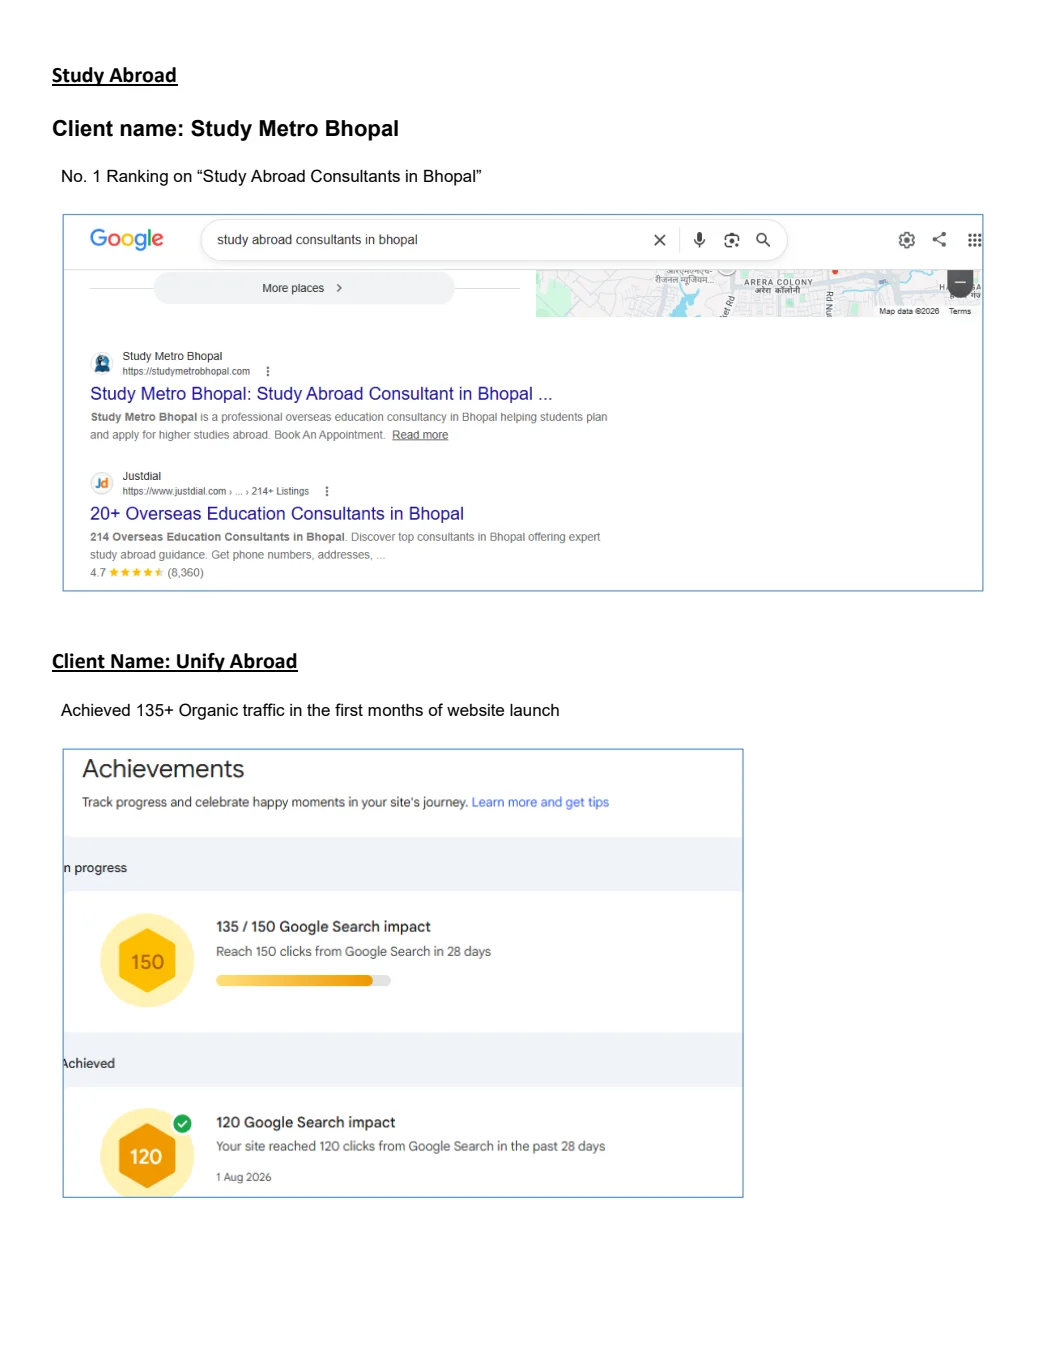Click the green checkmark on 120 badge
This screenshot has height=1347, width=1041.
tap(182, 1123)
